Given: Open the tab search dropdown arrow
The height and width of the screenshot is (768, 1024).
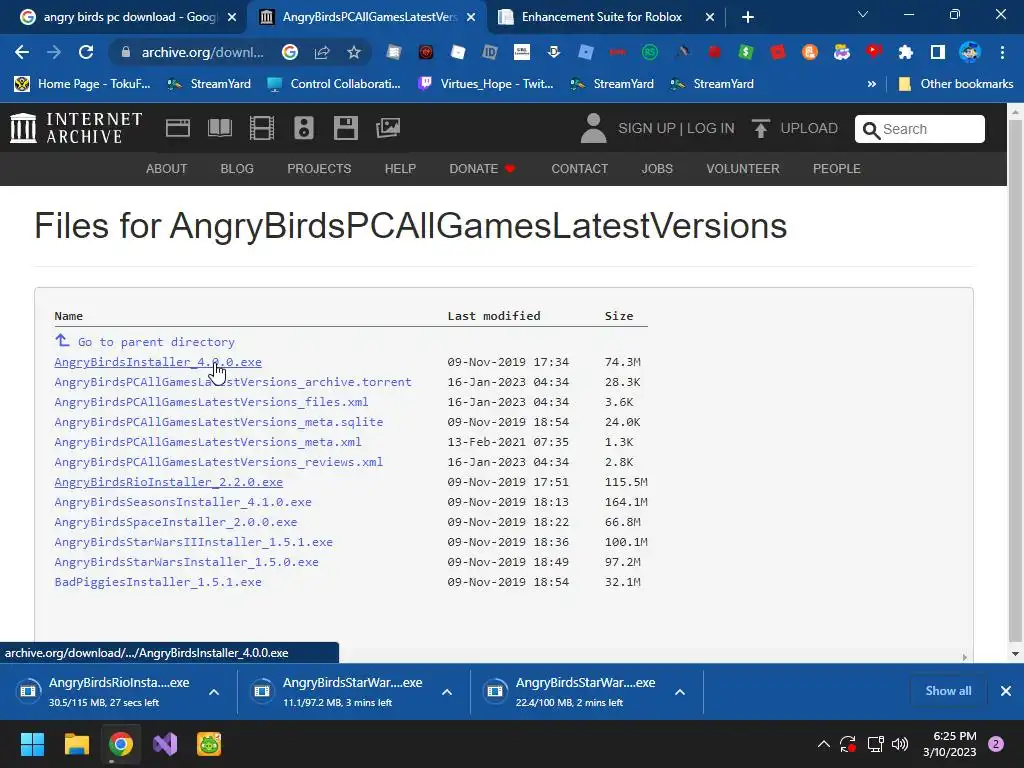Looking at the screenshot, I should 863,14.
